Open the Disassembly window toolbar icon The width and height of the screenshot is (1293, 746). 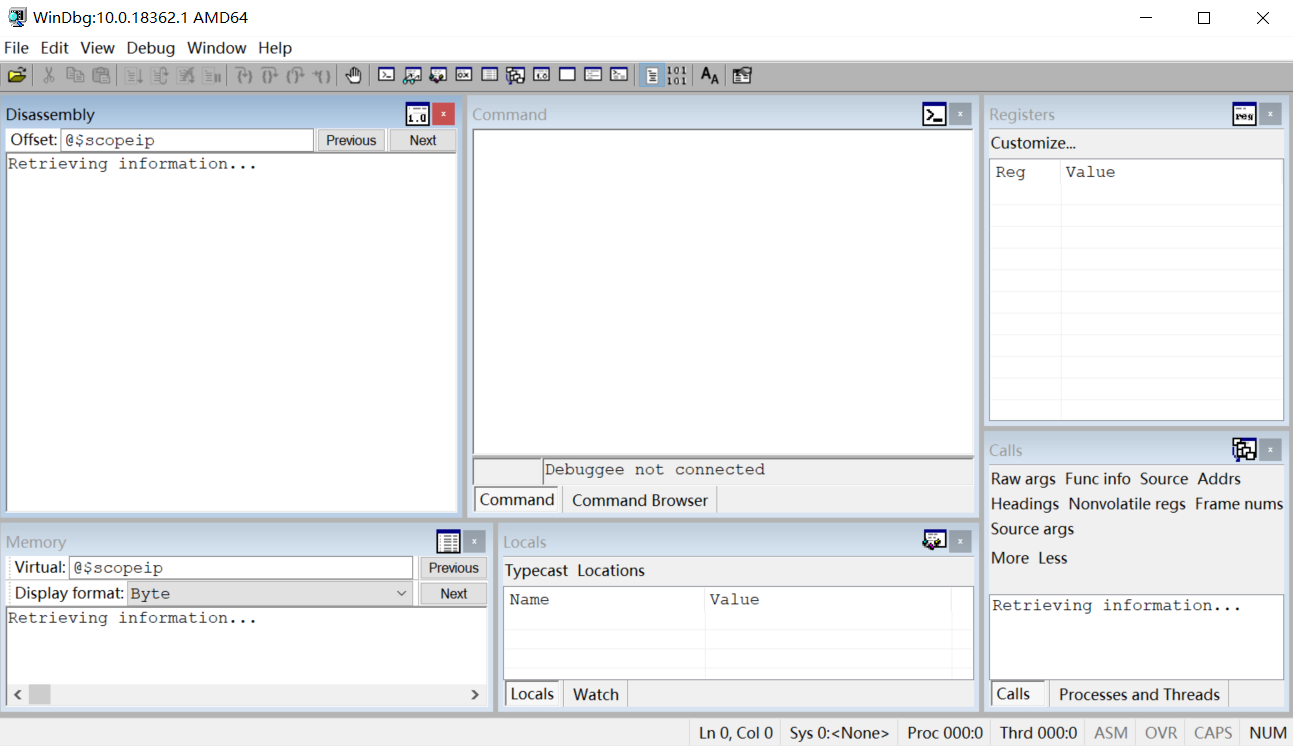(541, 75)
